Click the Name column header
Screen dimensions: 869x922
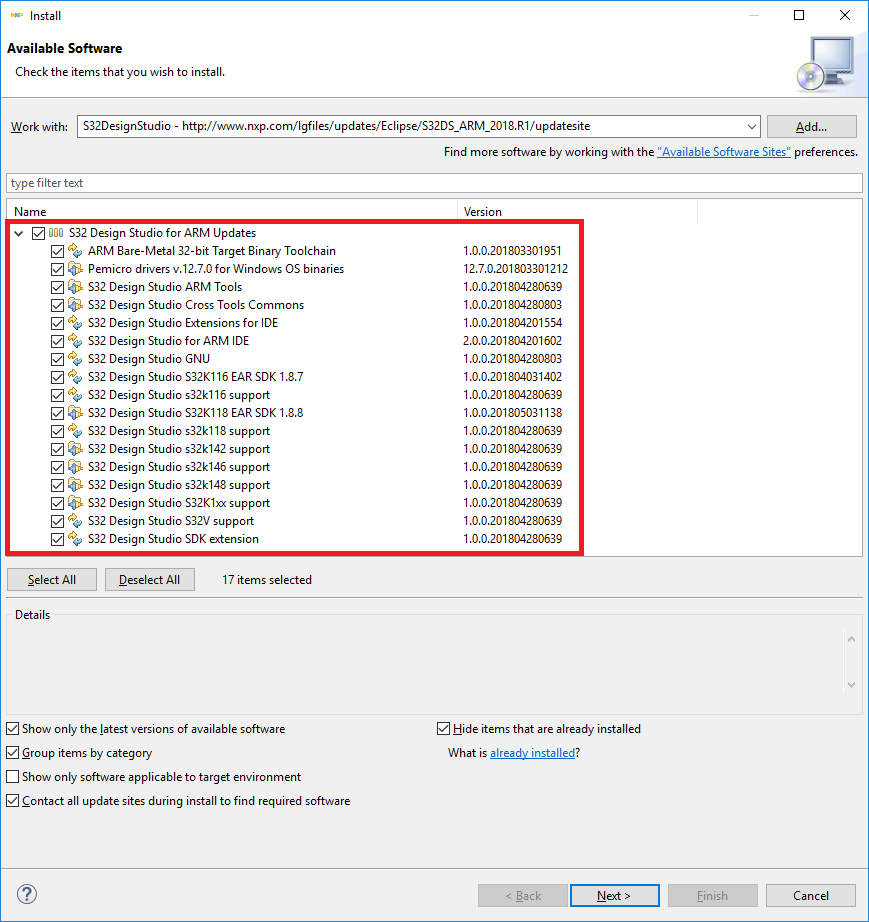(232, 212)
